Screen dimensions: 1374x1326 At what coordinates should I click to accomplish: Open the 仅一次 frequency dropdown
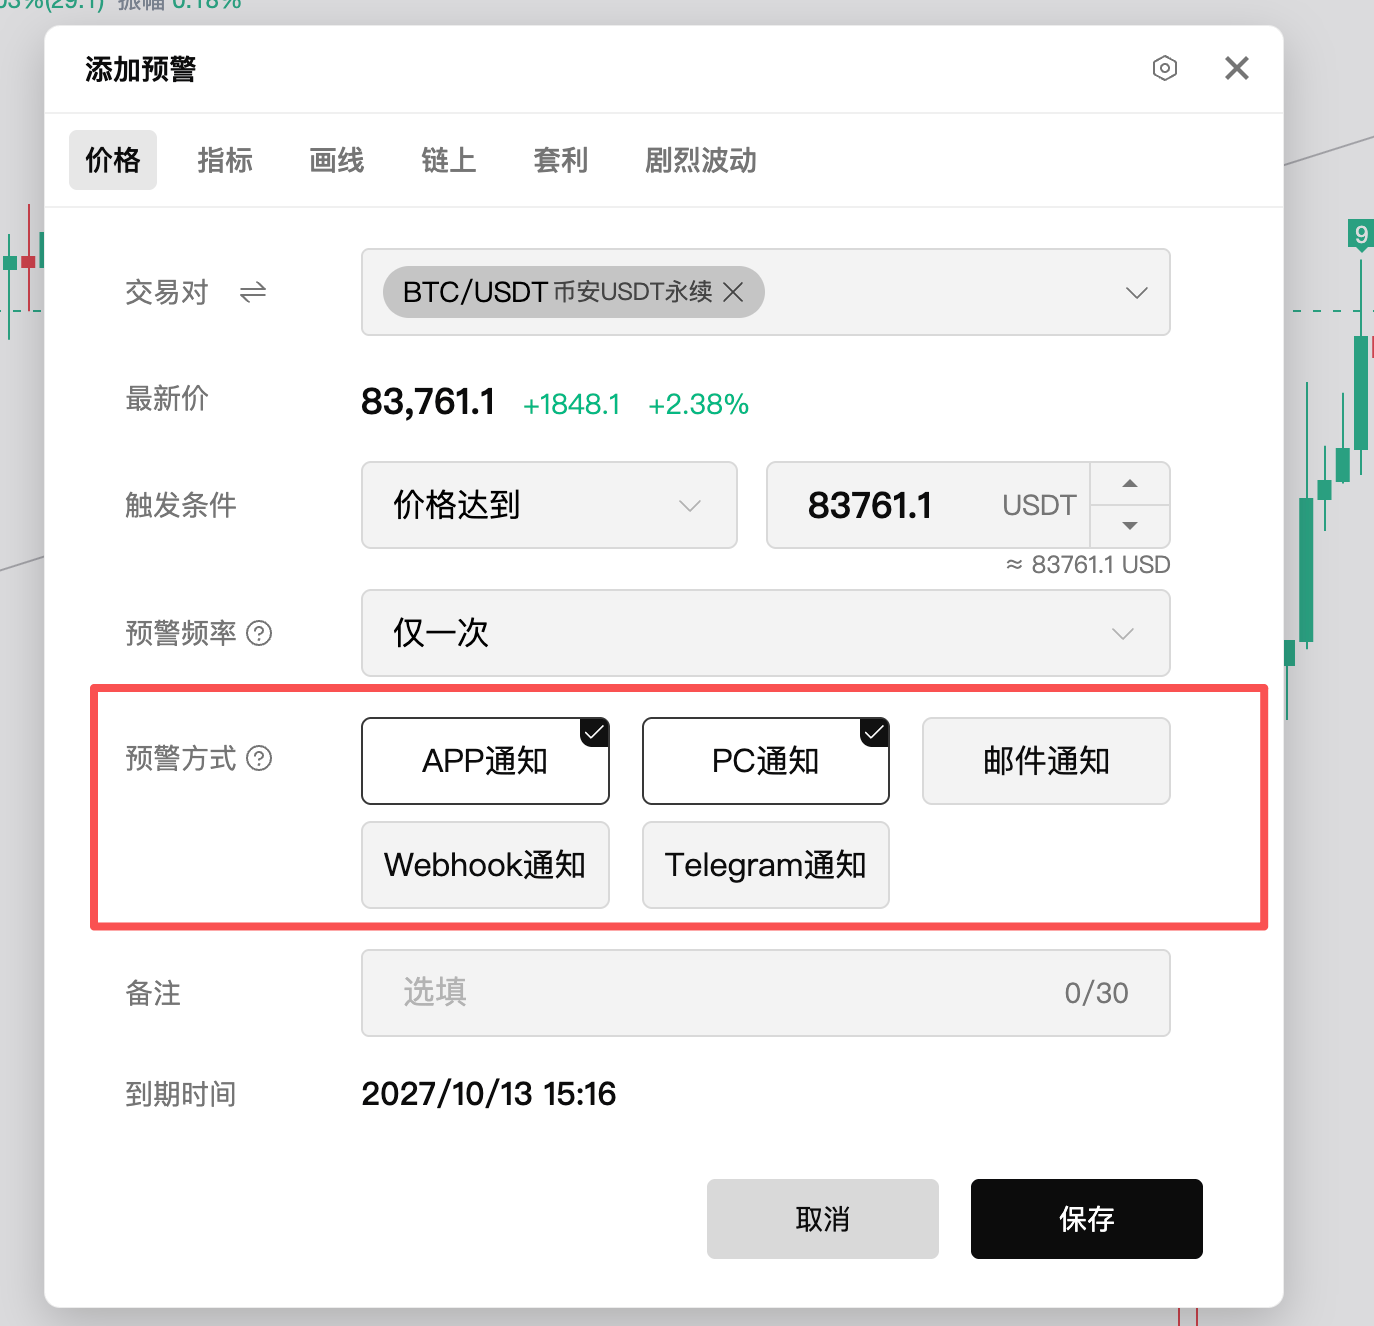(766, 633)
